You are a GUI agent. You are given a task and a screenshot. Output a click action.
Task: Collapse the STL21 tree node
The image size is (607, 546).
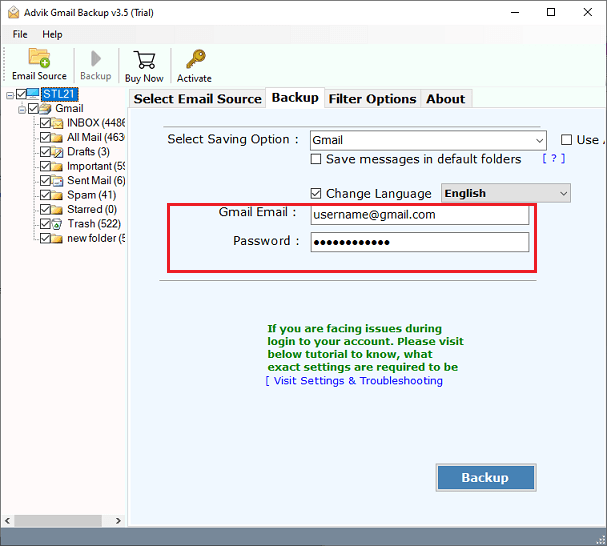pos(10,94)
